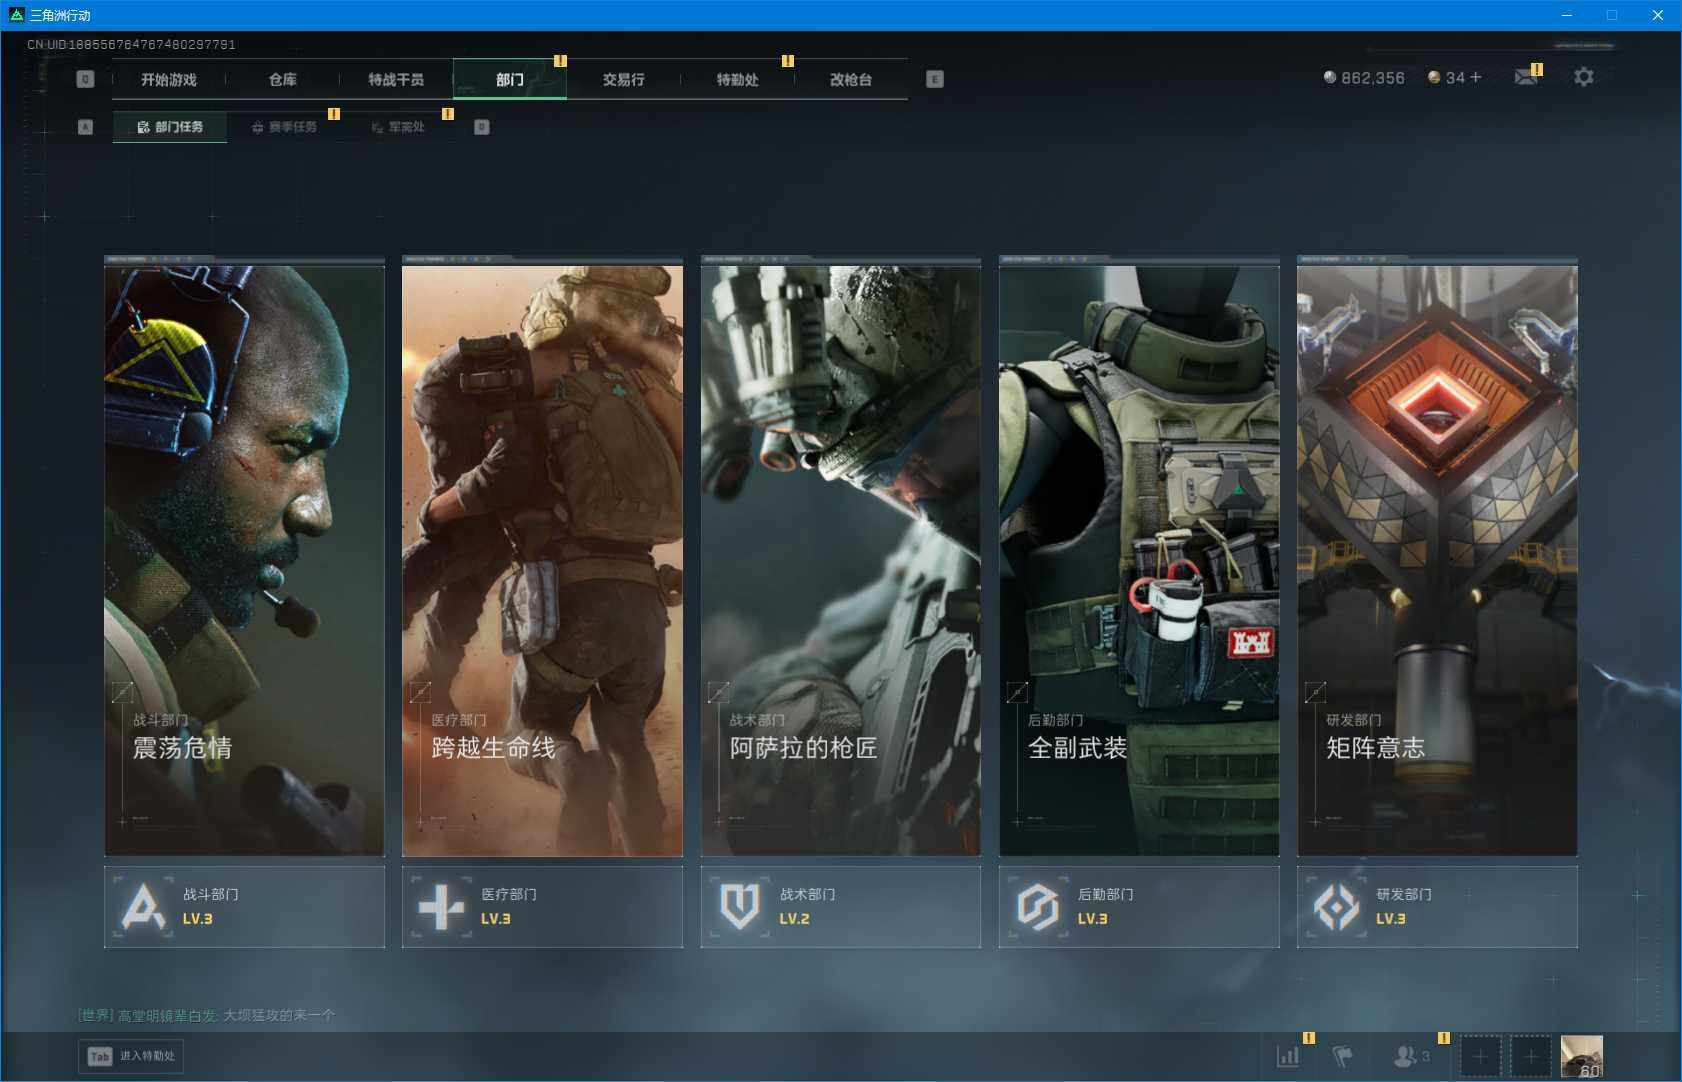The image size is (1682, 1082).
Task: Select the 矩阵意志 mission card
Action: coord(1437,558)
